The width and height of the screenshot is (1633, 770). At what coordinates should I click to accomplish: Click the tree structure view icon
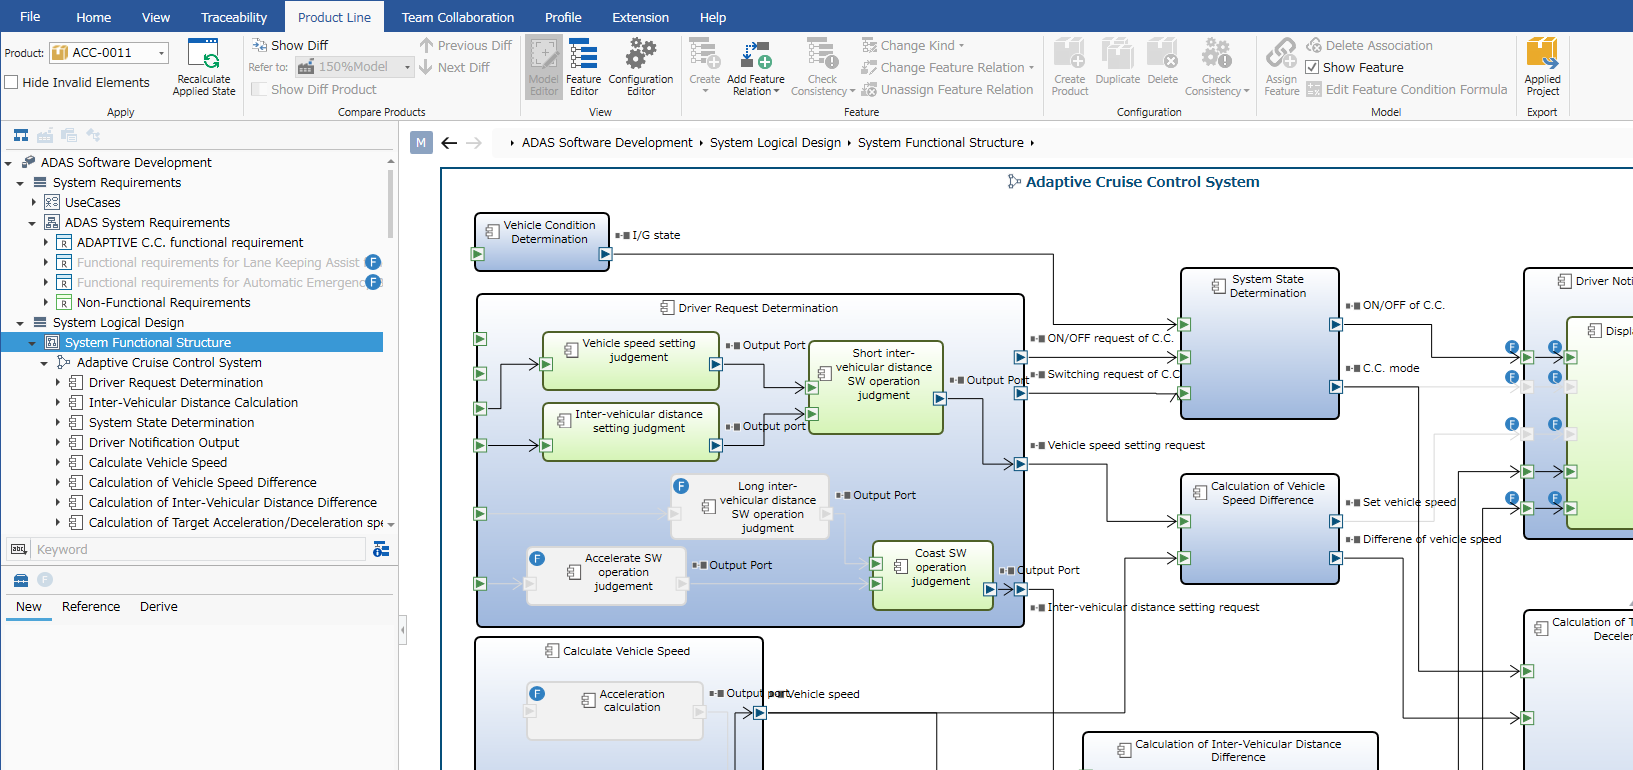[x=21, y=135]
